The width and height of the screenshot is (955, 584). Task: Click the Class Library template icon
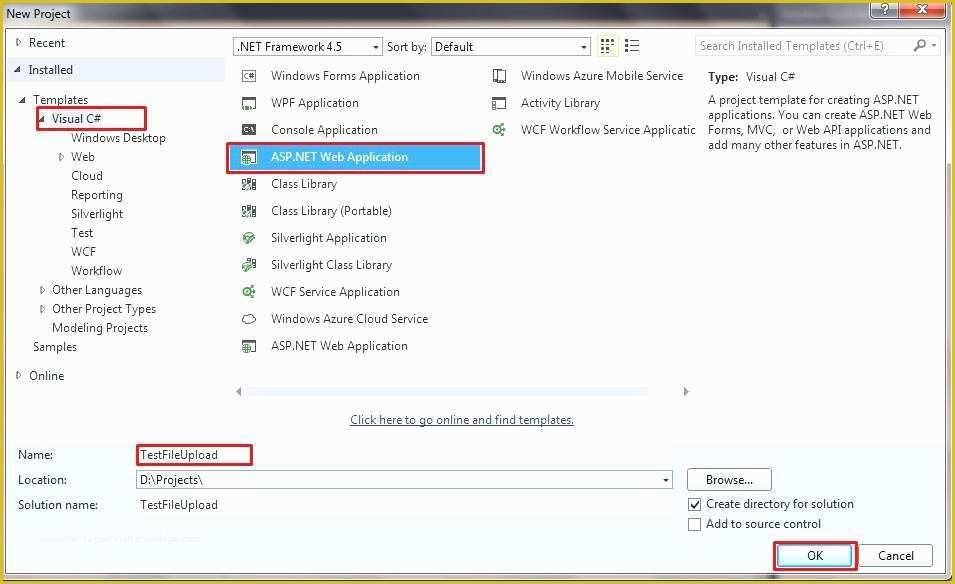click(x=248, y=184)
